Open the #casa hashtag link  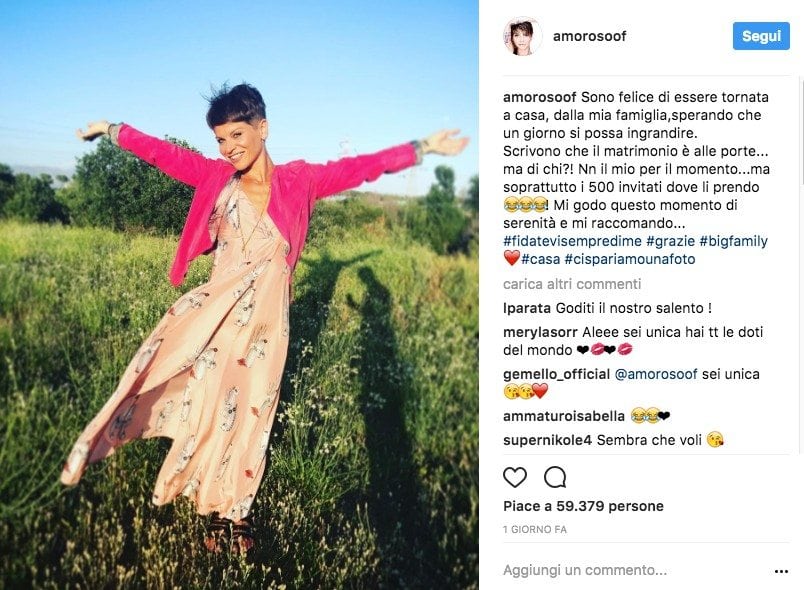[x=540, y=259]
